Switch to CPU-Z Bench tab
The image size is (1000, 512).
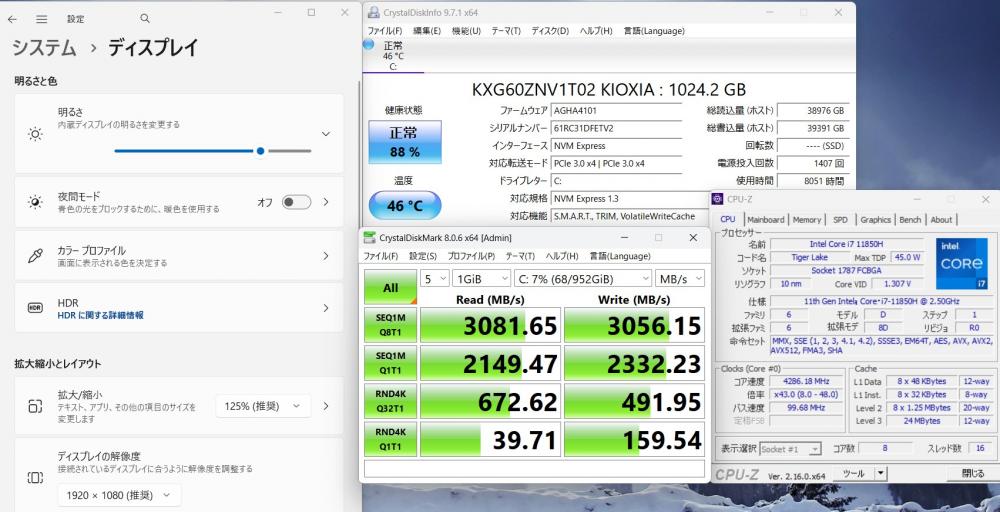click(910, 219)
